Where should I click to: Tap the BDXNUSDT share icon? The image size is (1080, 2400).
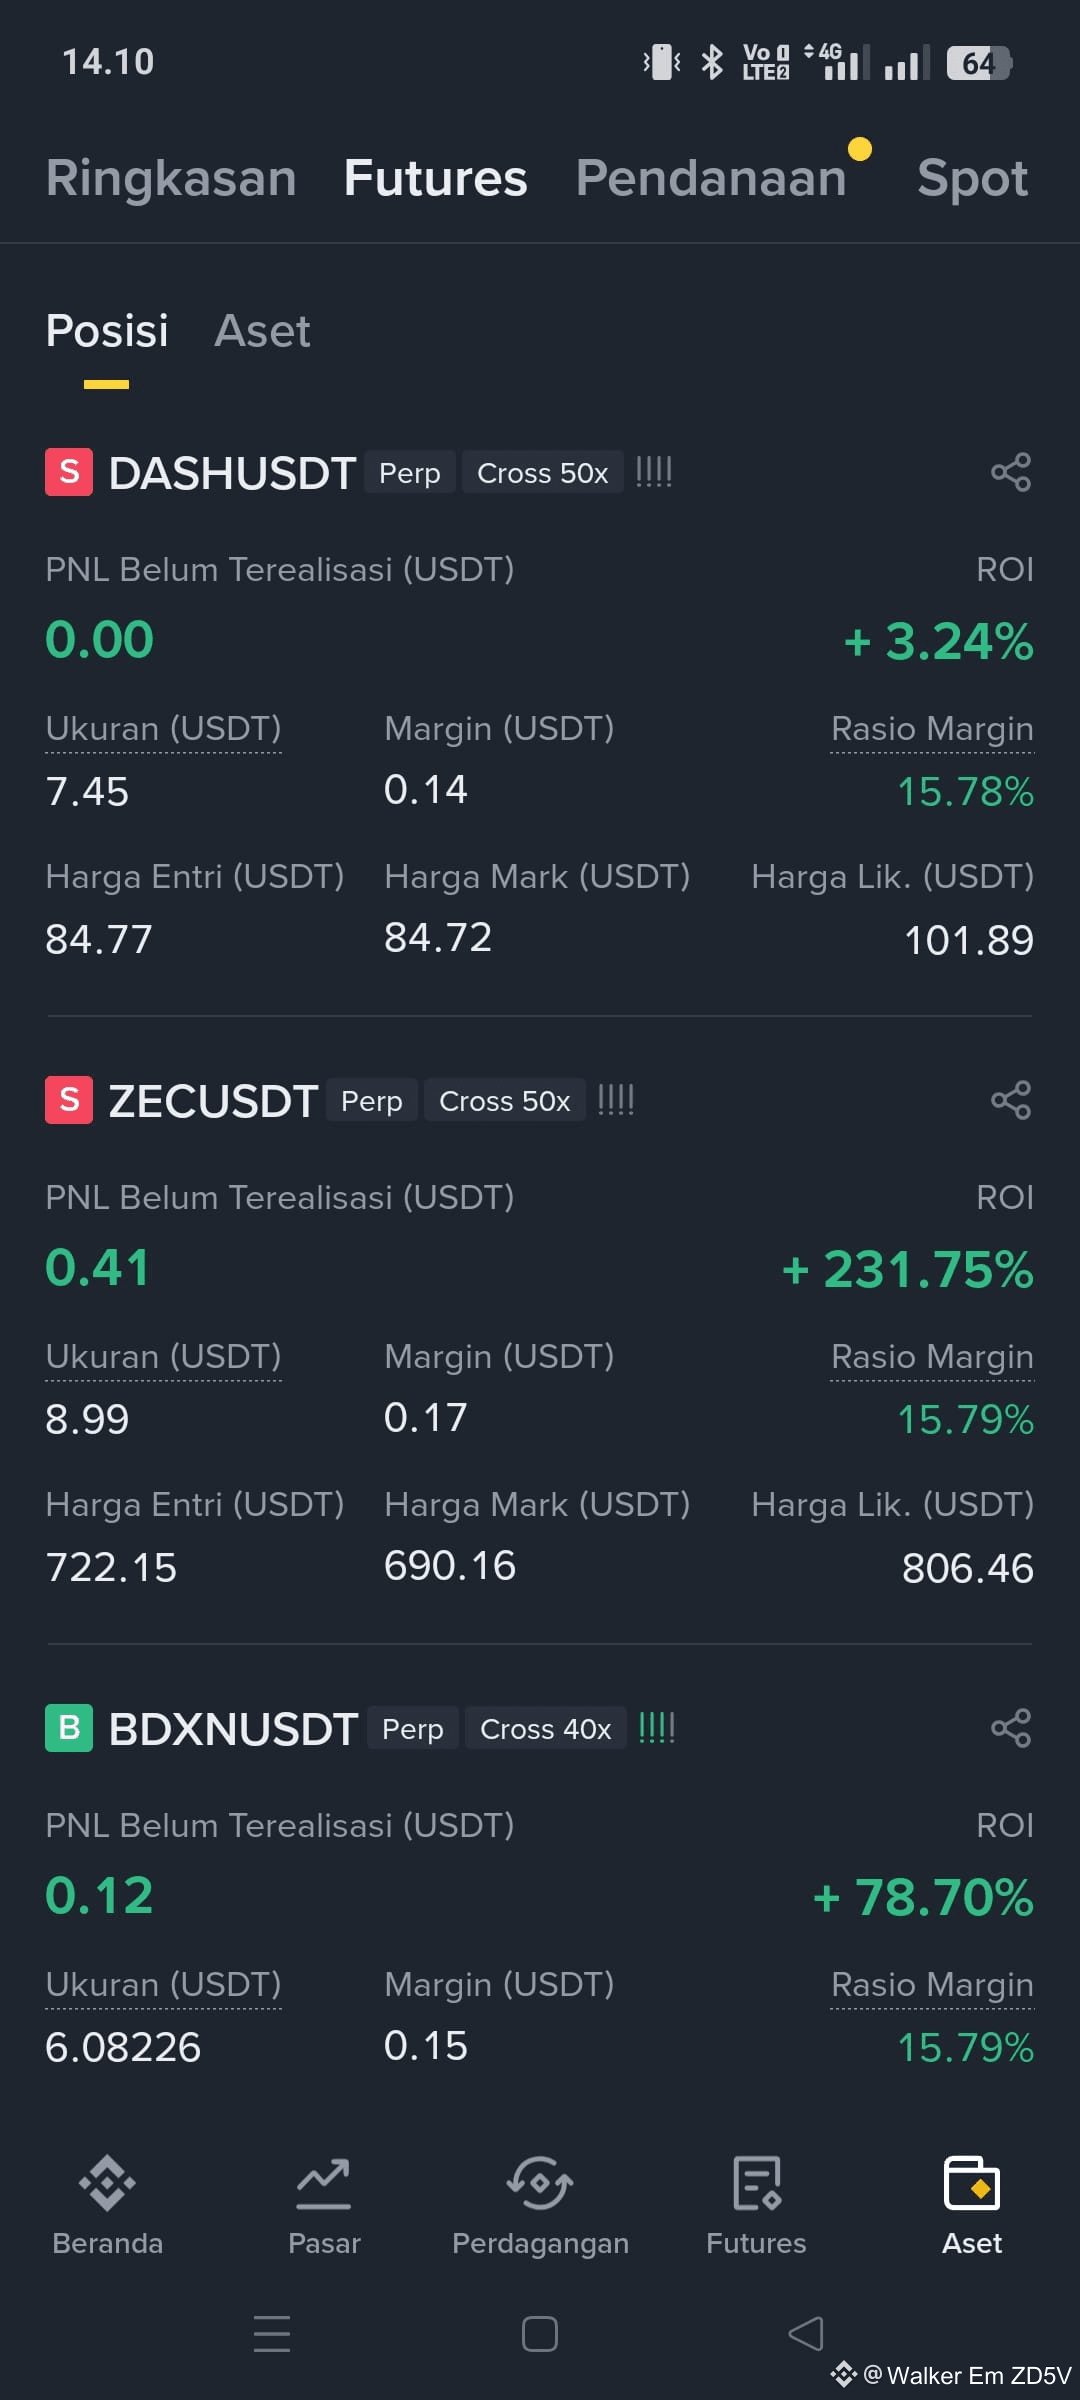tap(1011, 1728)
